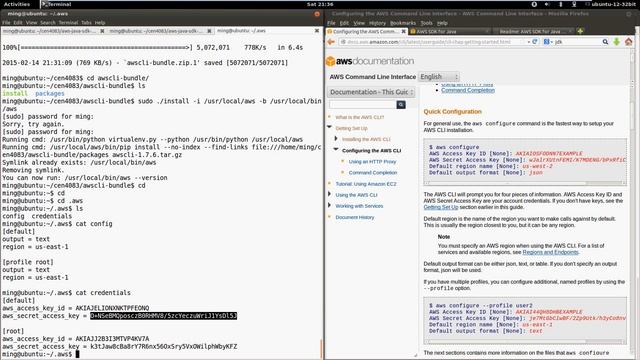Expand 'Installing the AWS CLI' in sidebar
The image size is (640, 360).
(x=336, y=139)
